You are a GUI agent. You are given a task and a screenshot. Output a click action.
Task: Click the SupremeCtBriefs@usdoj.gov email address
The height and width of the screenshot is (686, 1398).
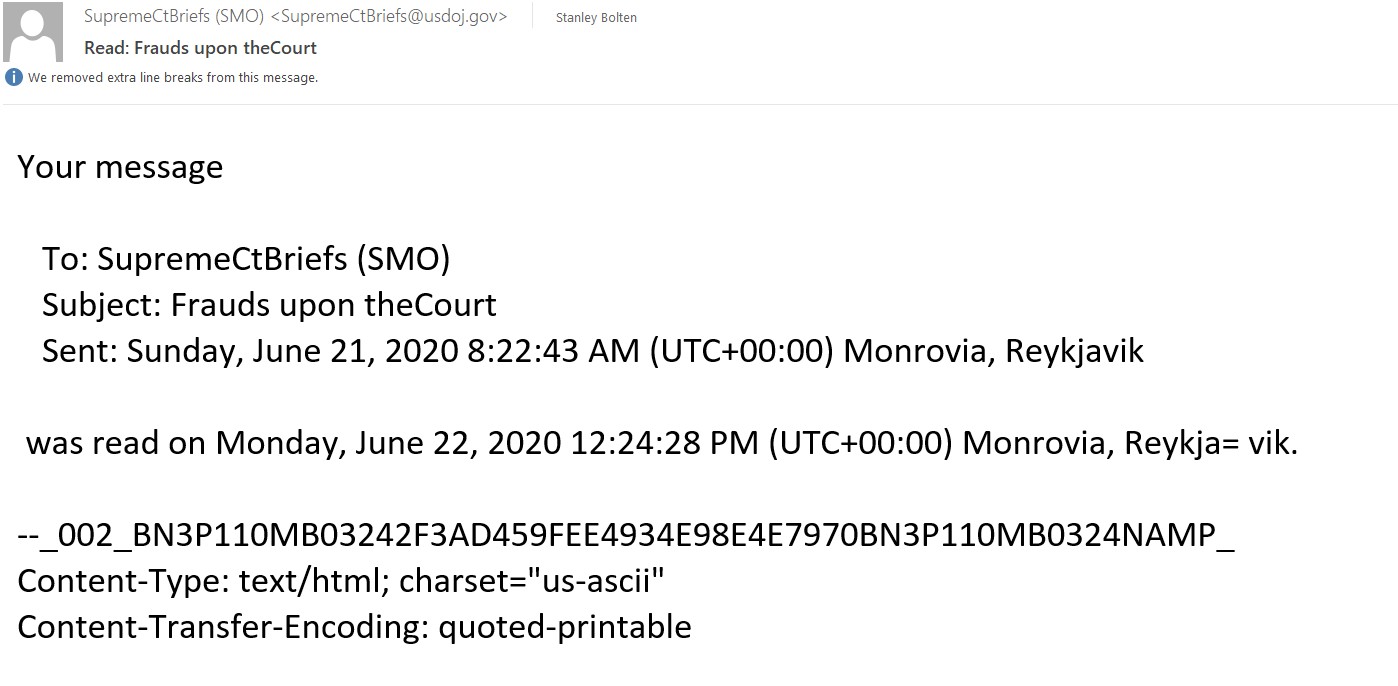(x=389, y=16)
